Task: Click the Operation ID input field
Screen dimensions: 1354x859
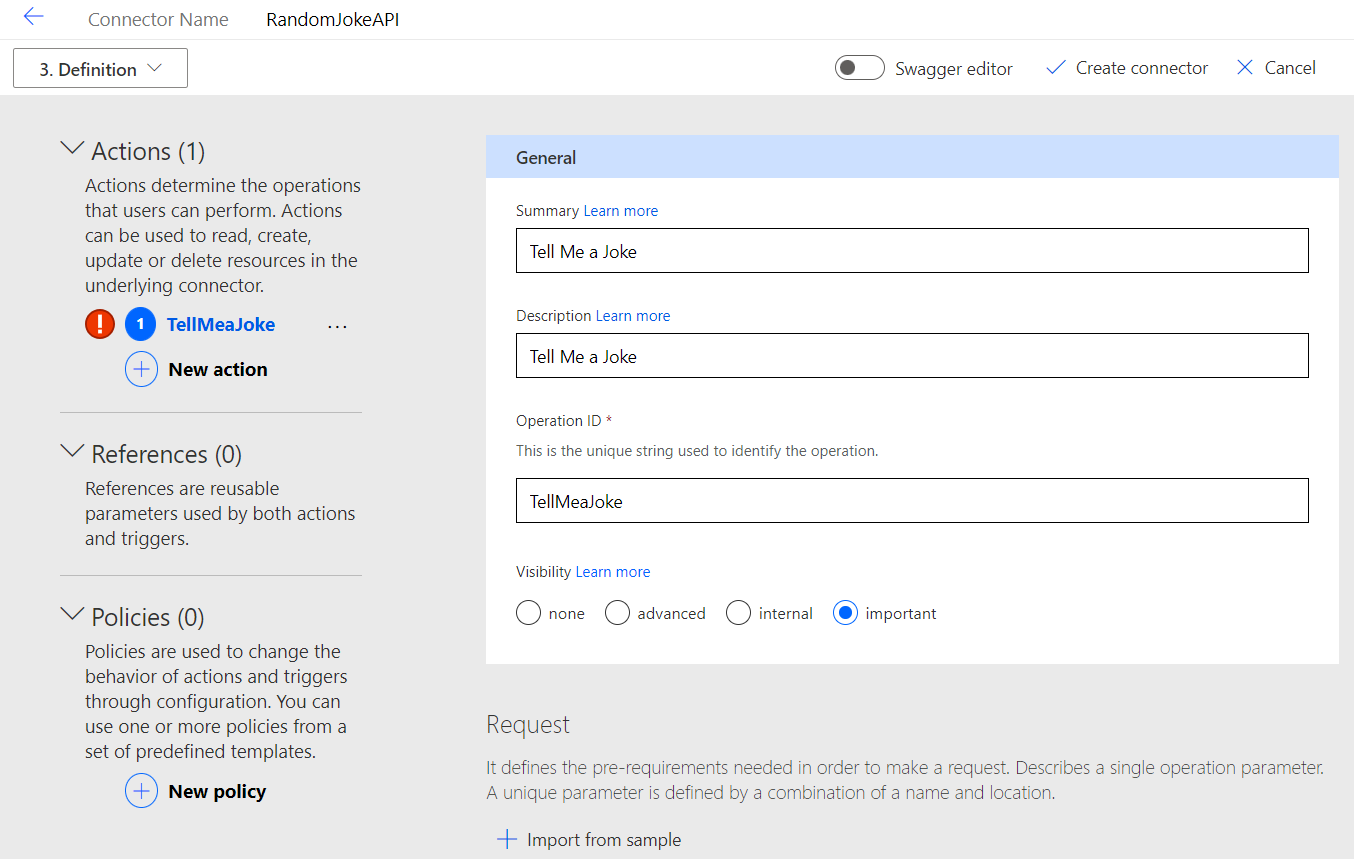Action: point(911,501)
